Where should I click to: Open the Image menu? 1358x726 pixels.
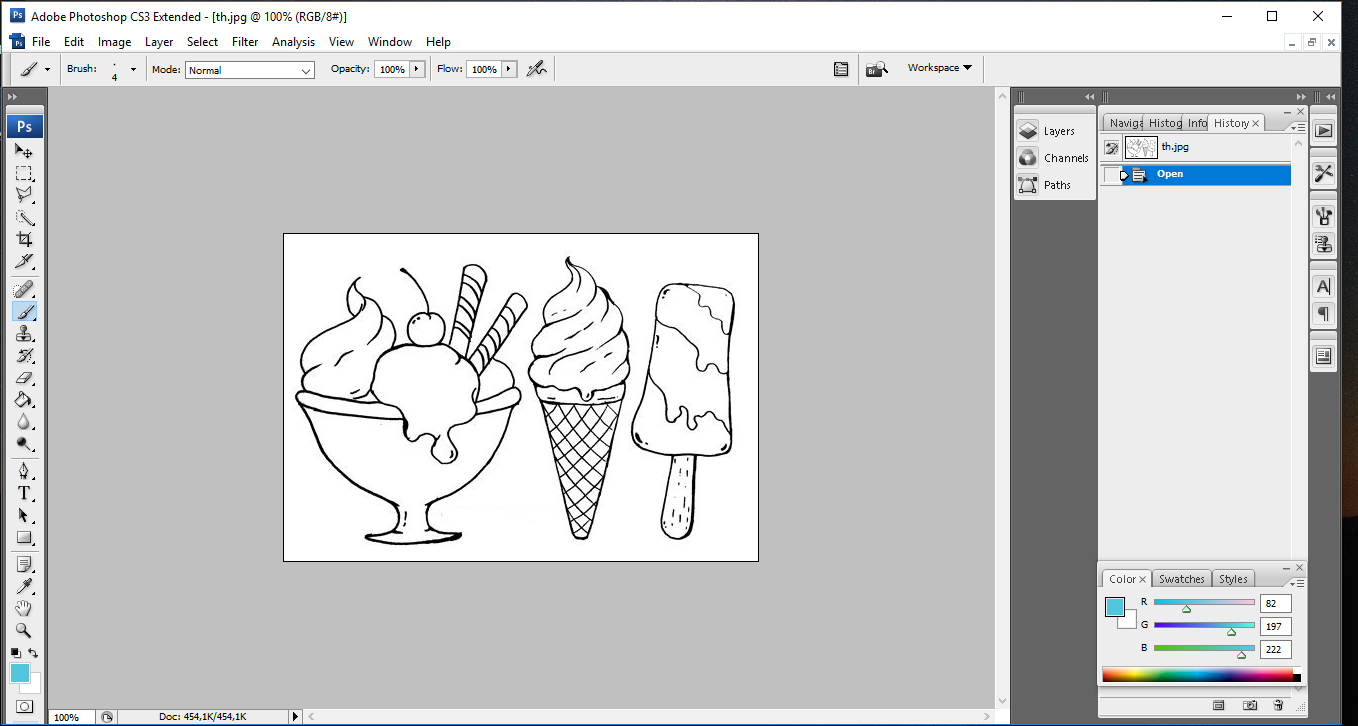tap(114, 42)
